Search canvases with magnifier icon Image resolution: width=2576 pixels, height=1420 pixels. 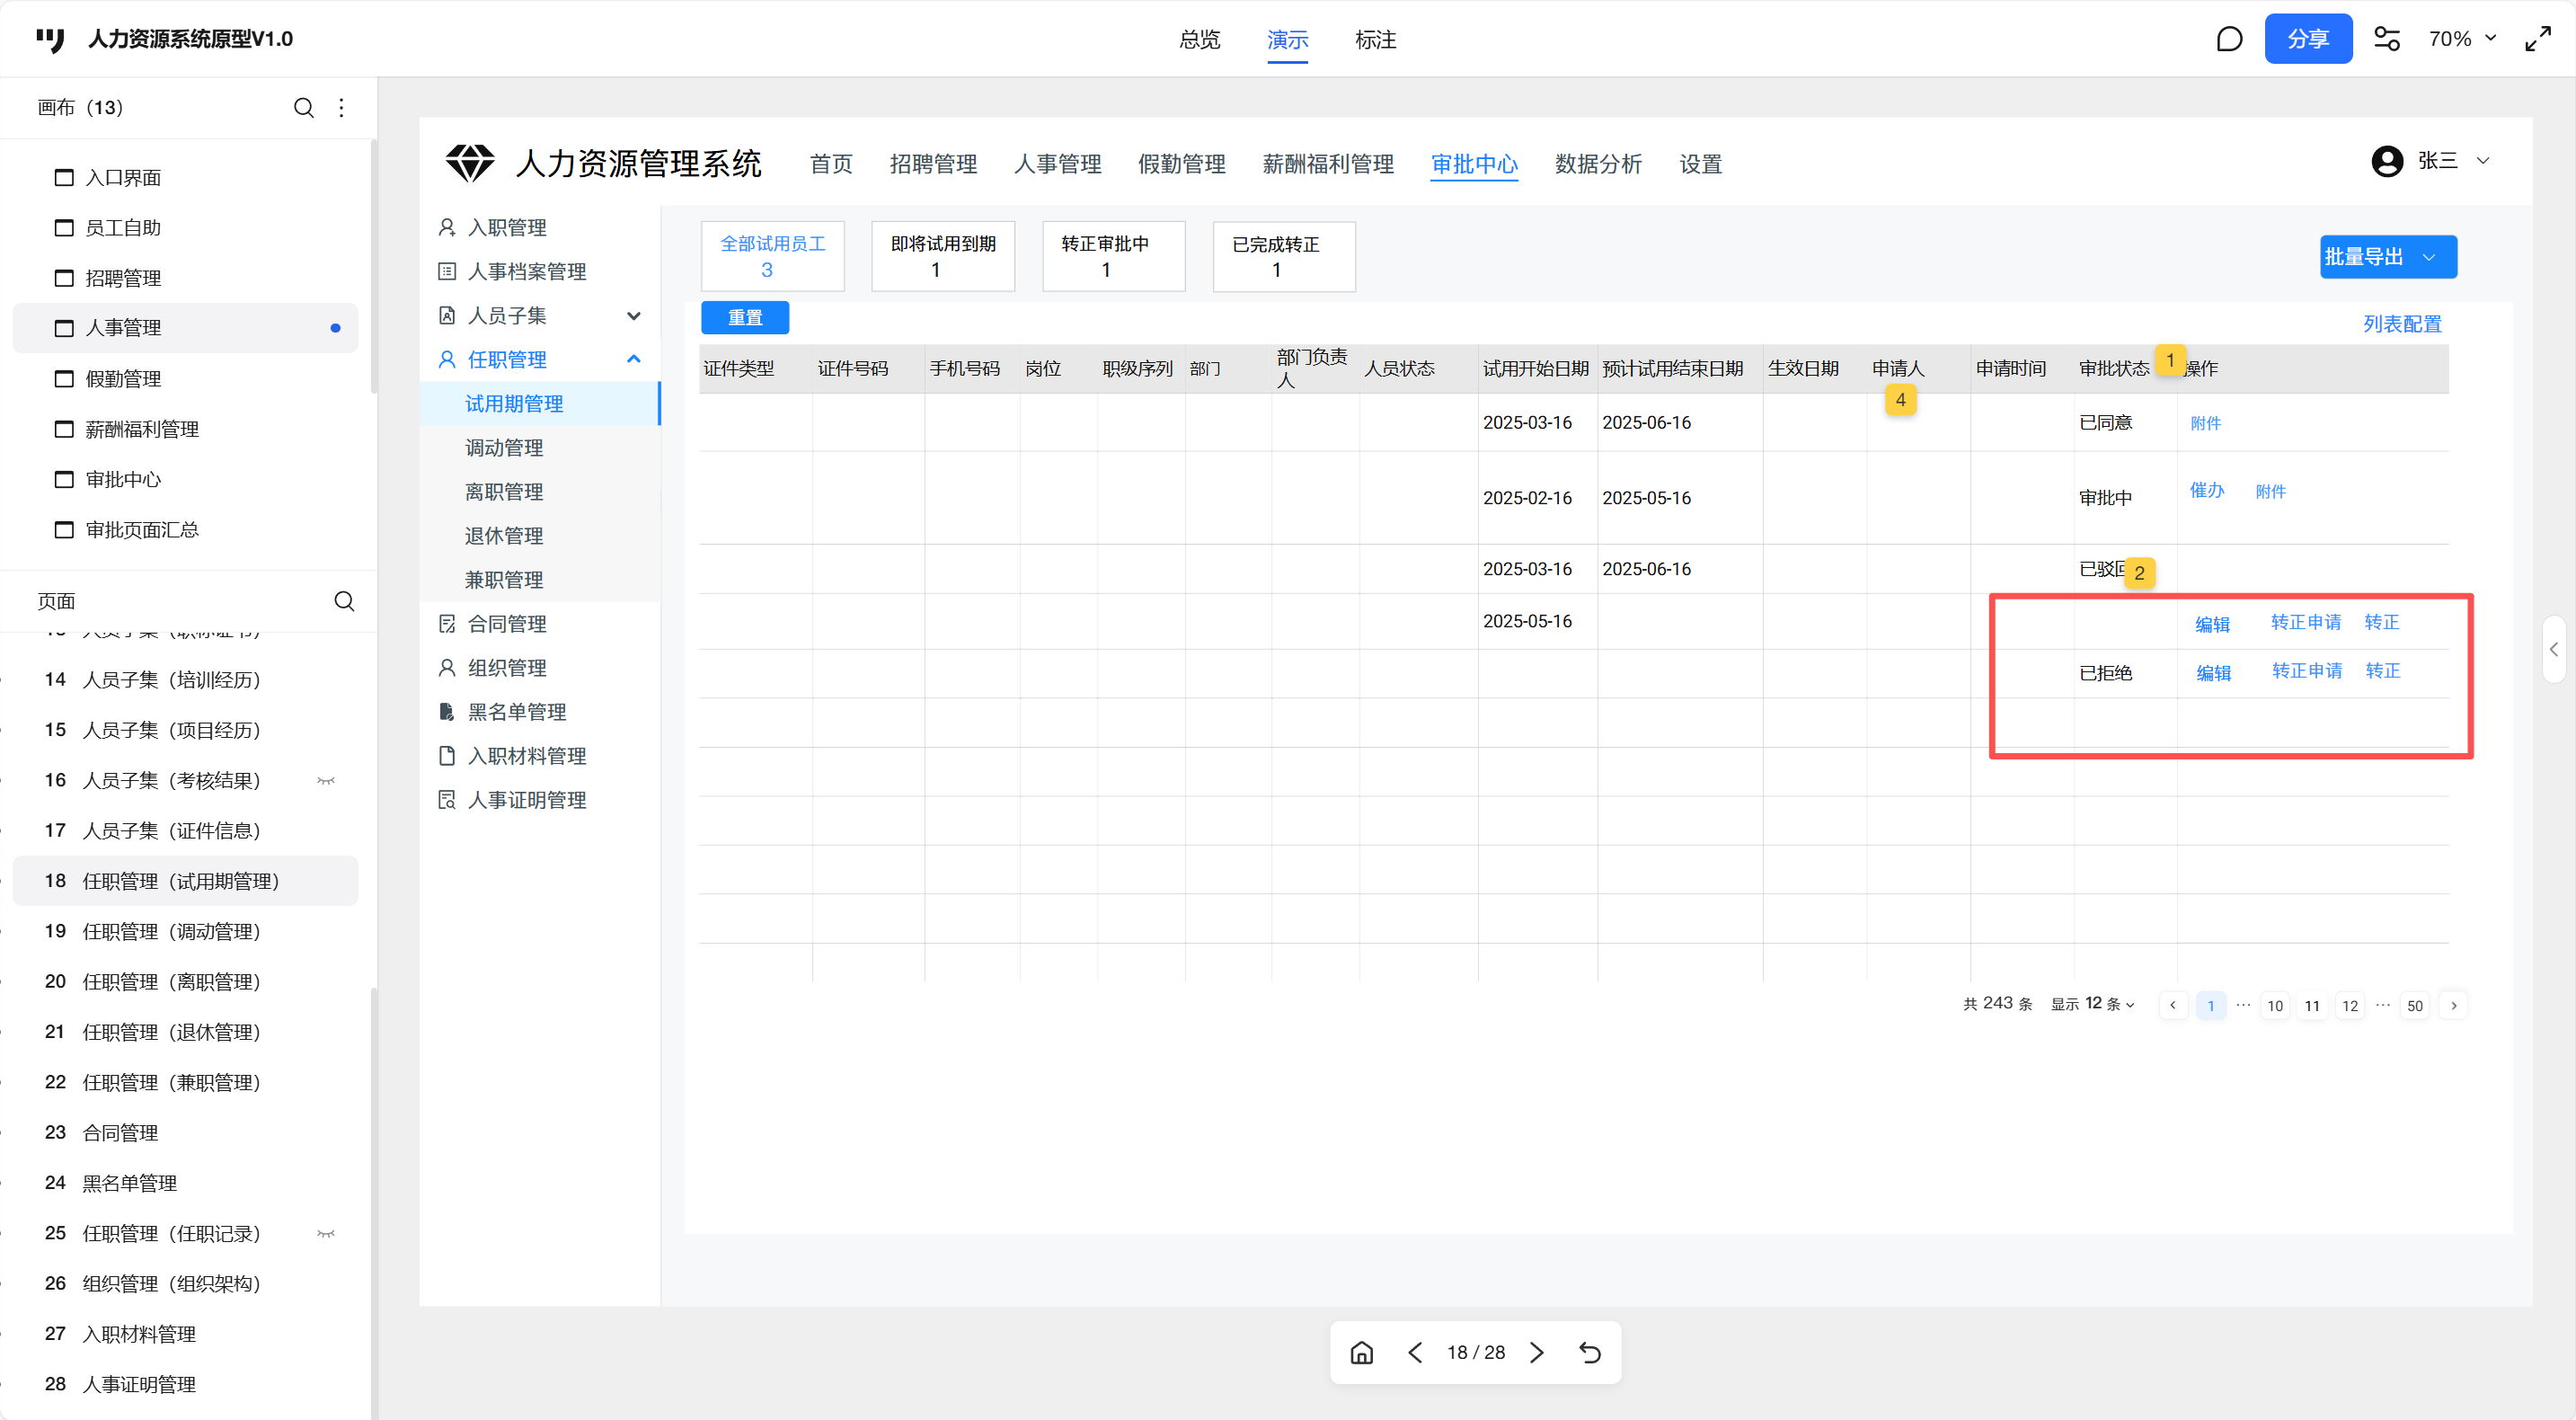coord(304,107)
